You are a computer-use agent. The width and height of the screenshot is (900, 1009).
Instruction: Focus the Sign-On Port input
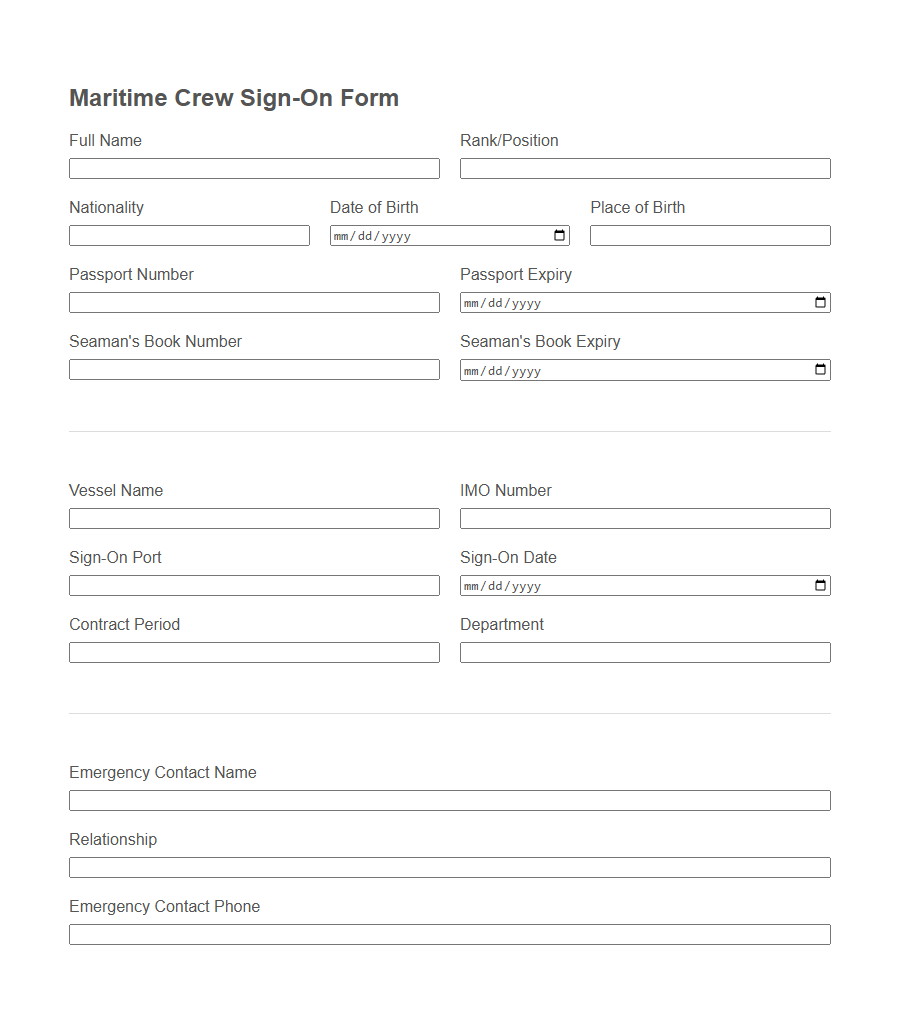254,585
